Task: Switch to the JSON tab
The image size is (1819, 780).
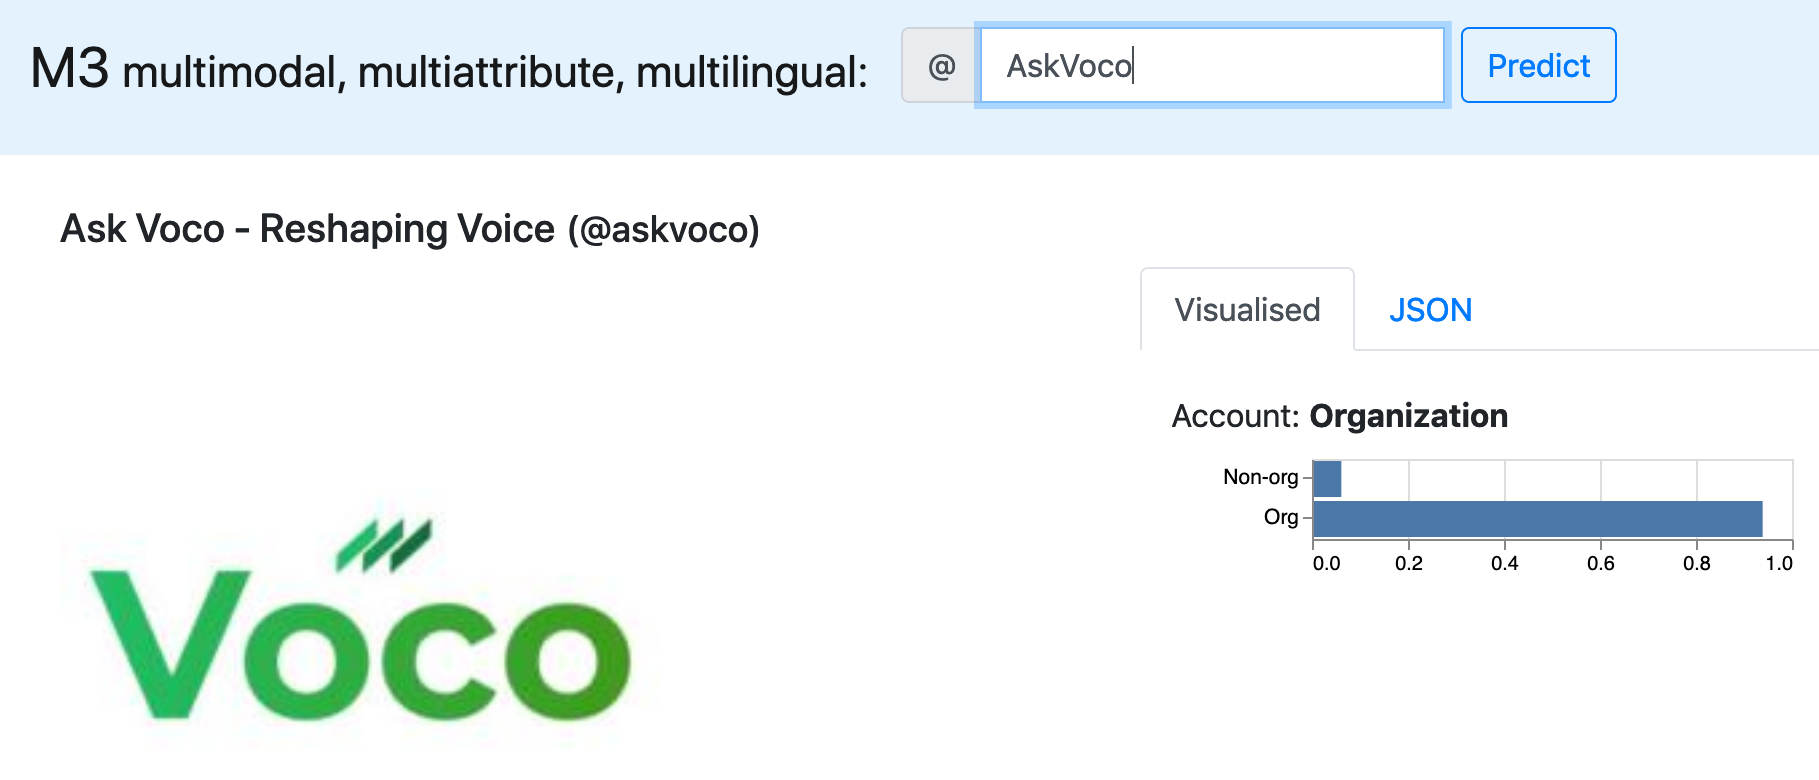Action: point(1430,310)
